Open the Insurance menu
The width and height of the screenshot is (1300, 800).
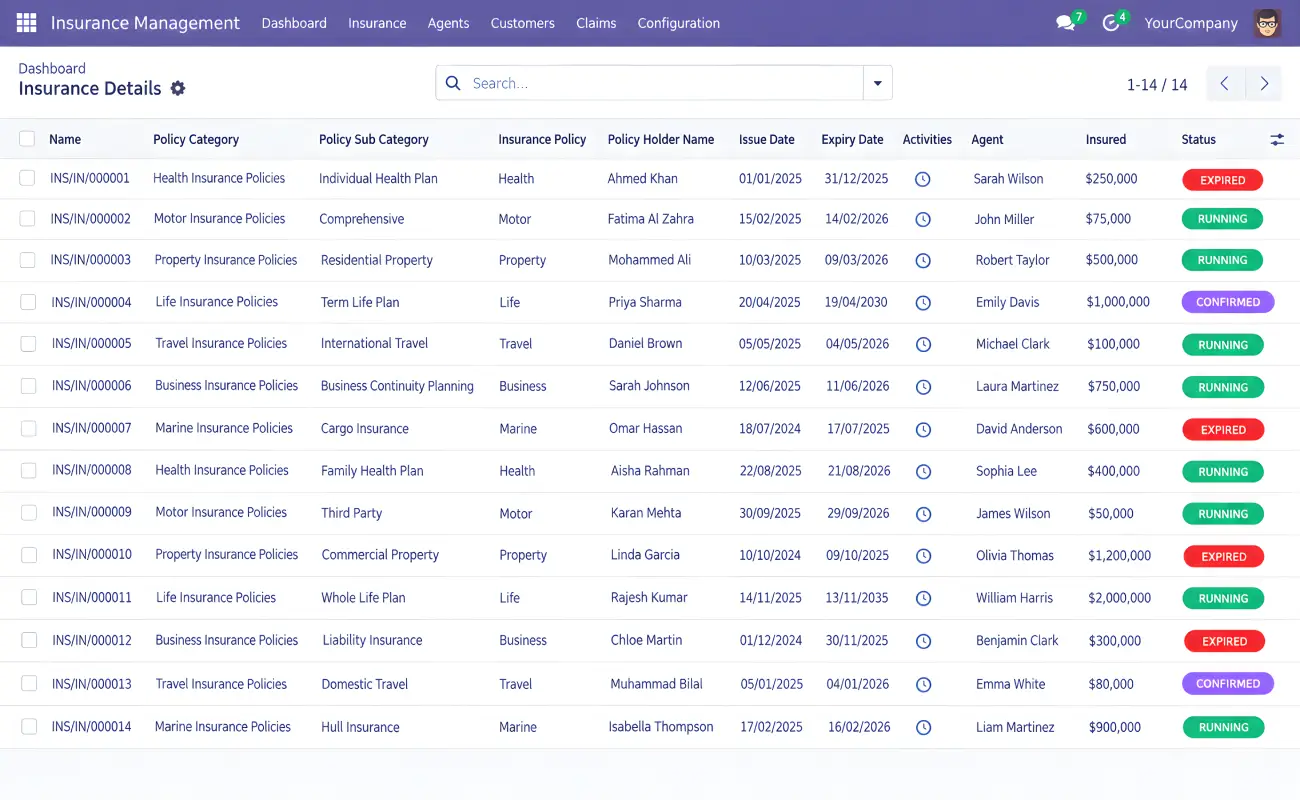click(377, 23)
